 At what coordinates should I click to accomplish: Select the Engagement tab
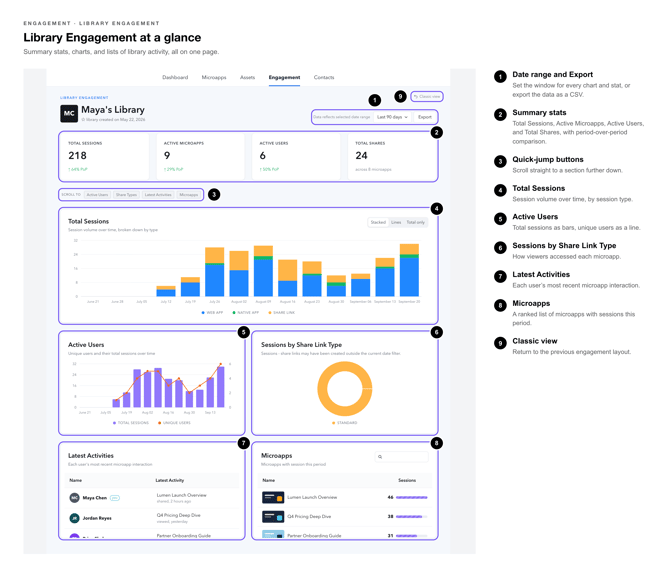click(284, 77)
